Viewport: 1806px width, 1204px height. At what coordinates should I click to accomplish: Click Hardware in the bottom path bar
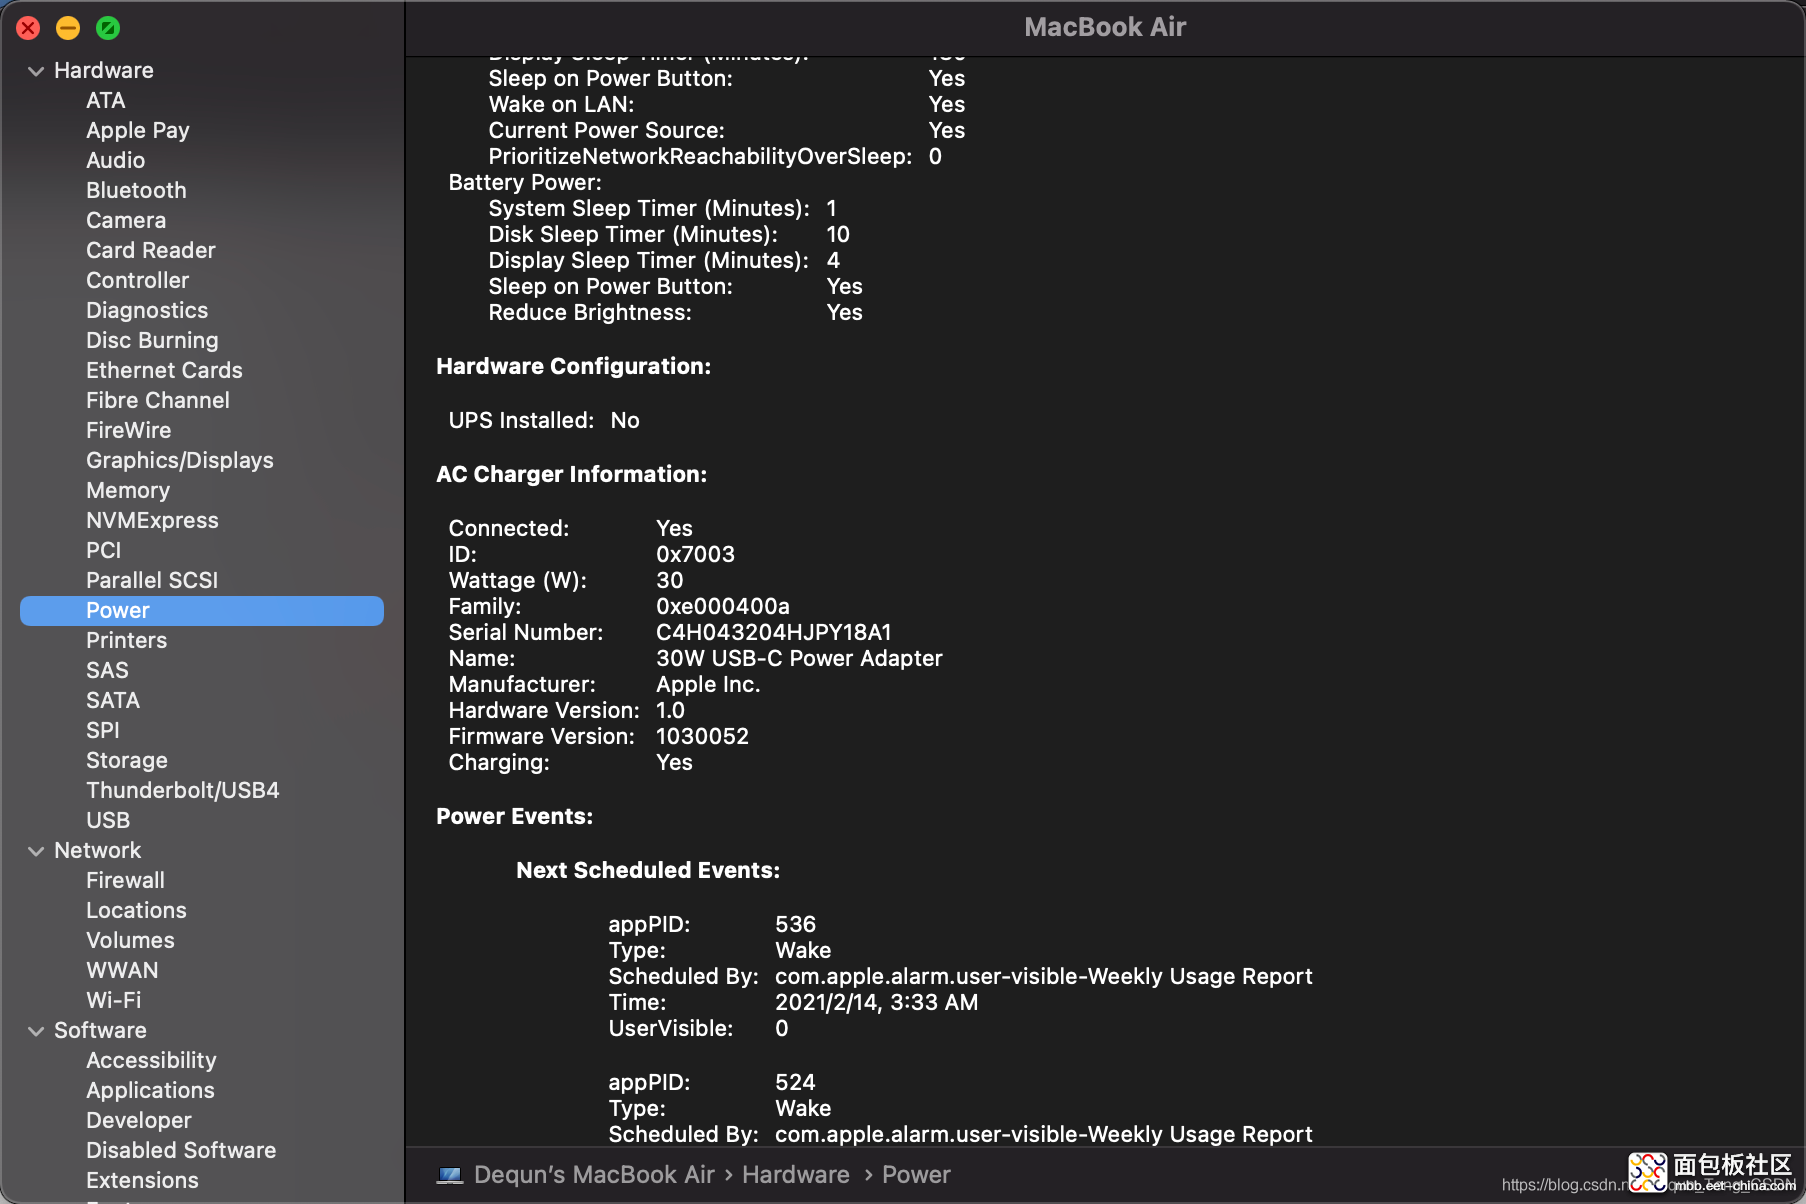(x=796, y=1175)
